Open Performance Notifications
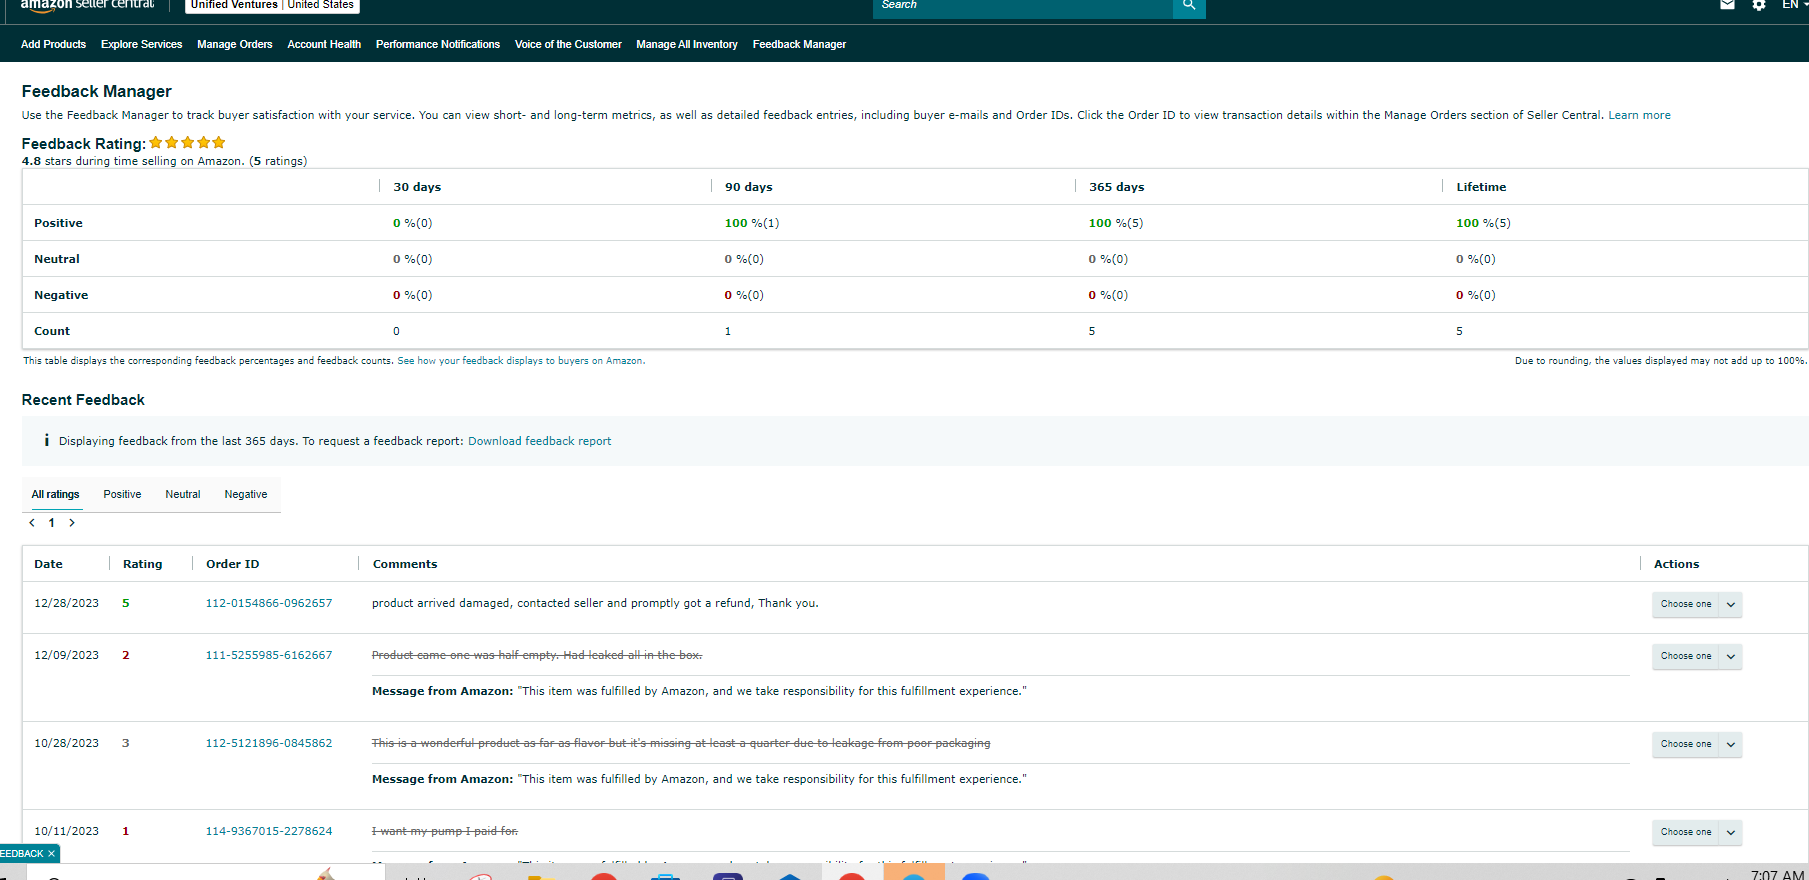 pyautogui.click(x=438, y=44)
